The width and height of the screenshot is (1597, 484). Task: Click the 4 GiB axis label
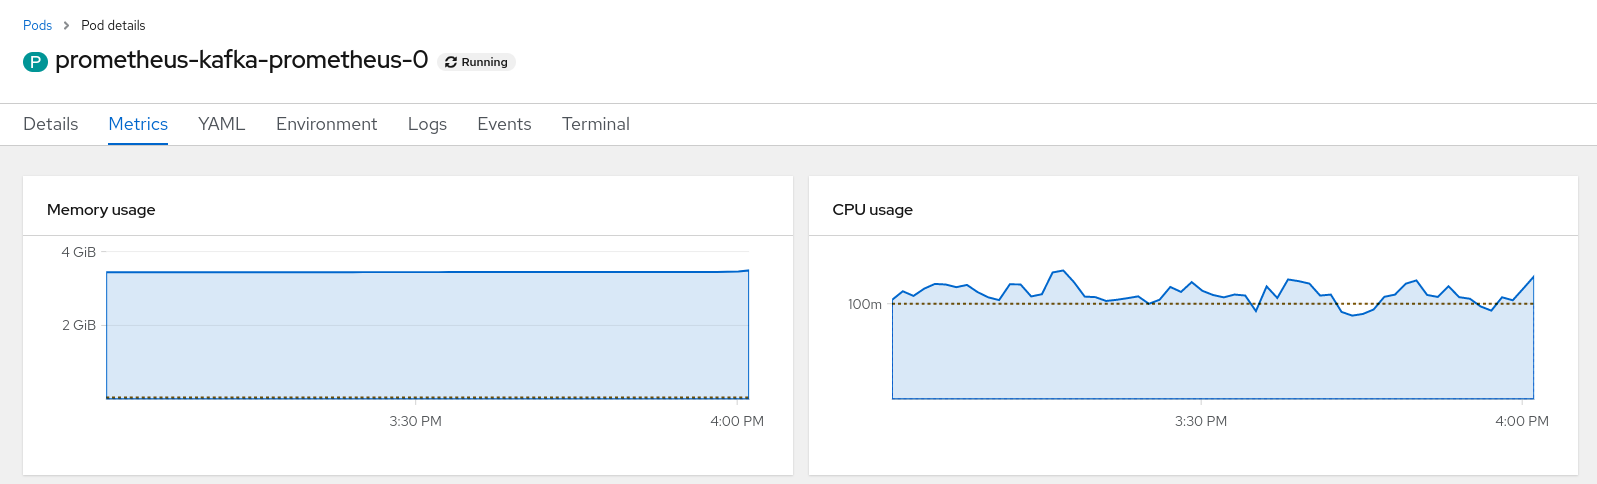tap(79, 252)
